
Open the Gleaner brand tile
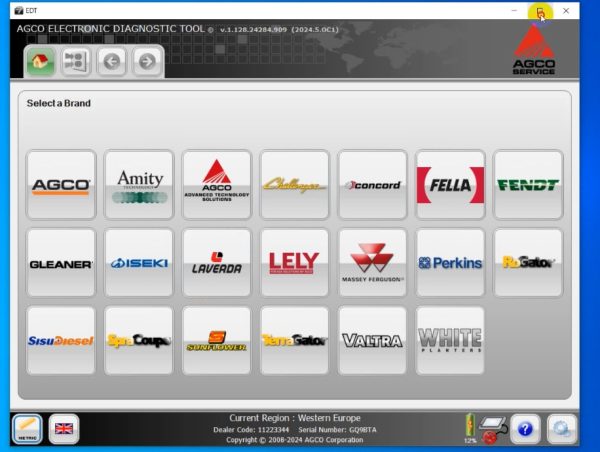[61, 263]
